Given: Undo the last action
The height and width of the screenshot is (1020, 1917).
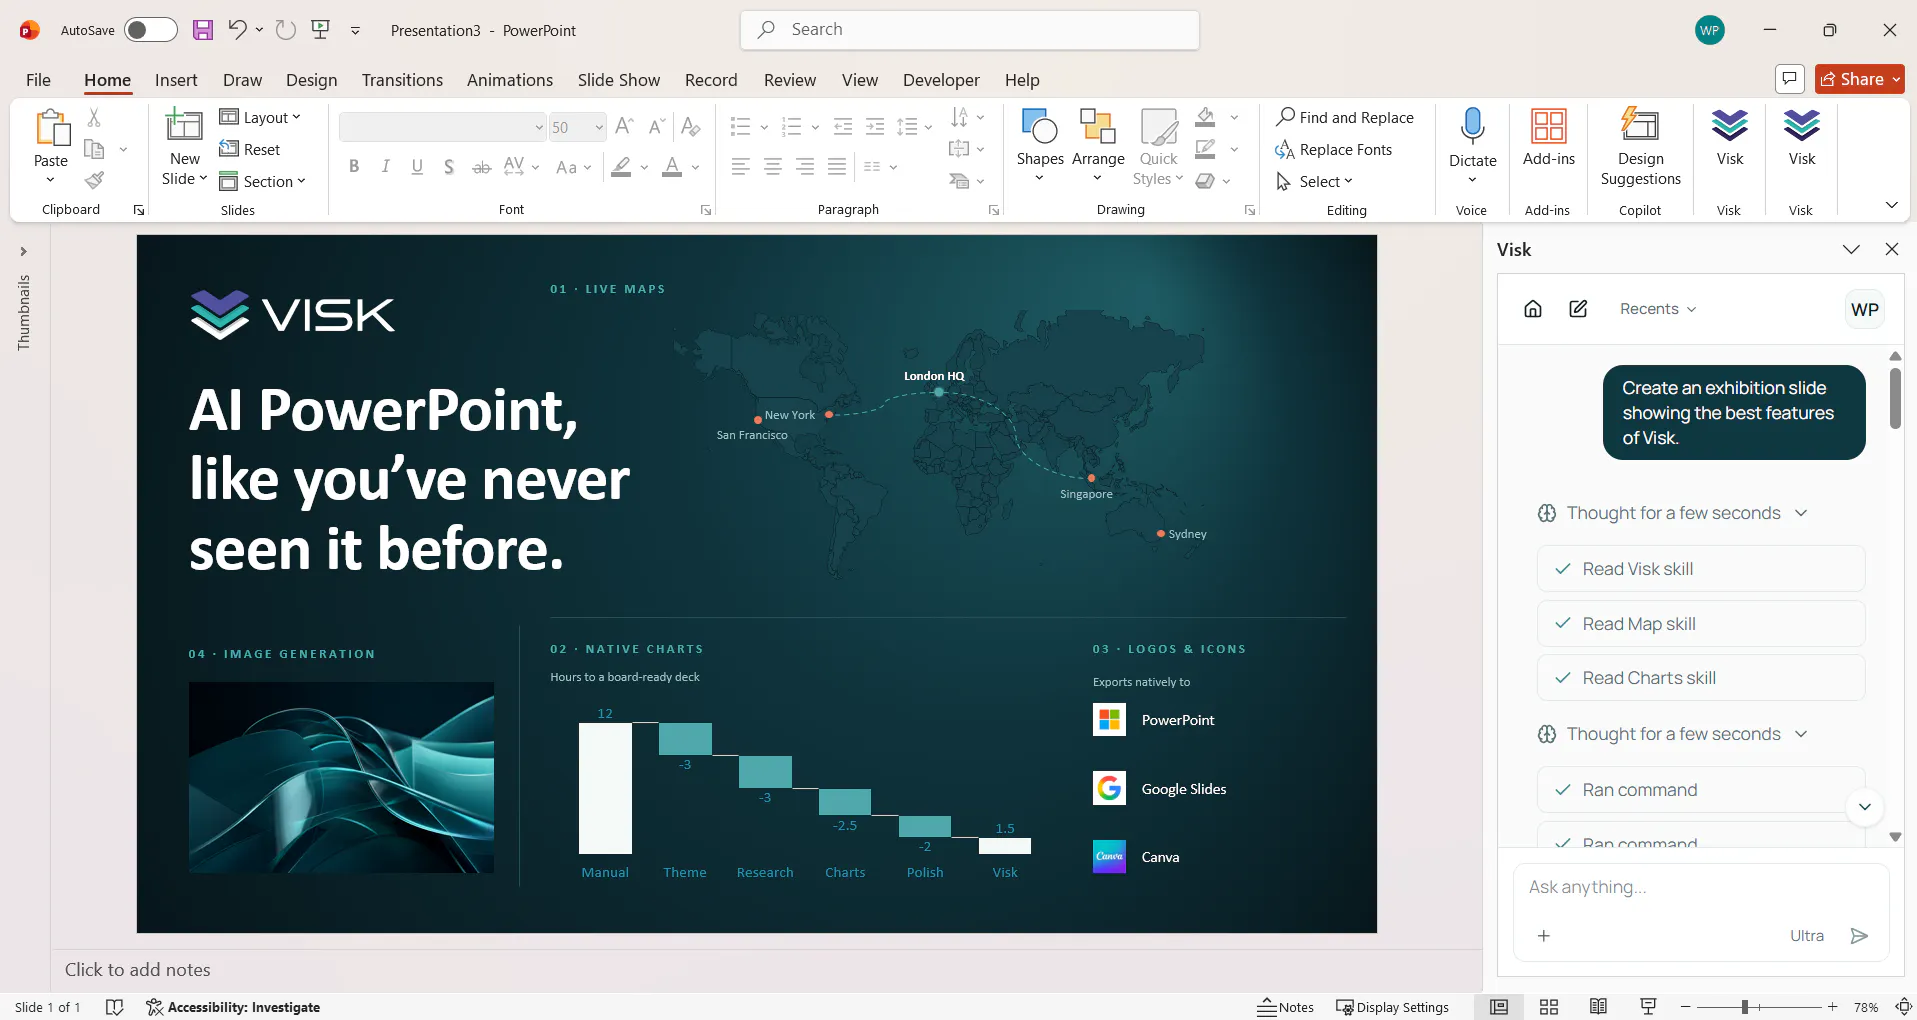Looking at the screenshot, I should [237, 30].
